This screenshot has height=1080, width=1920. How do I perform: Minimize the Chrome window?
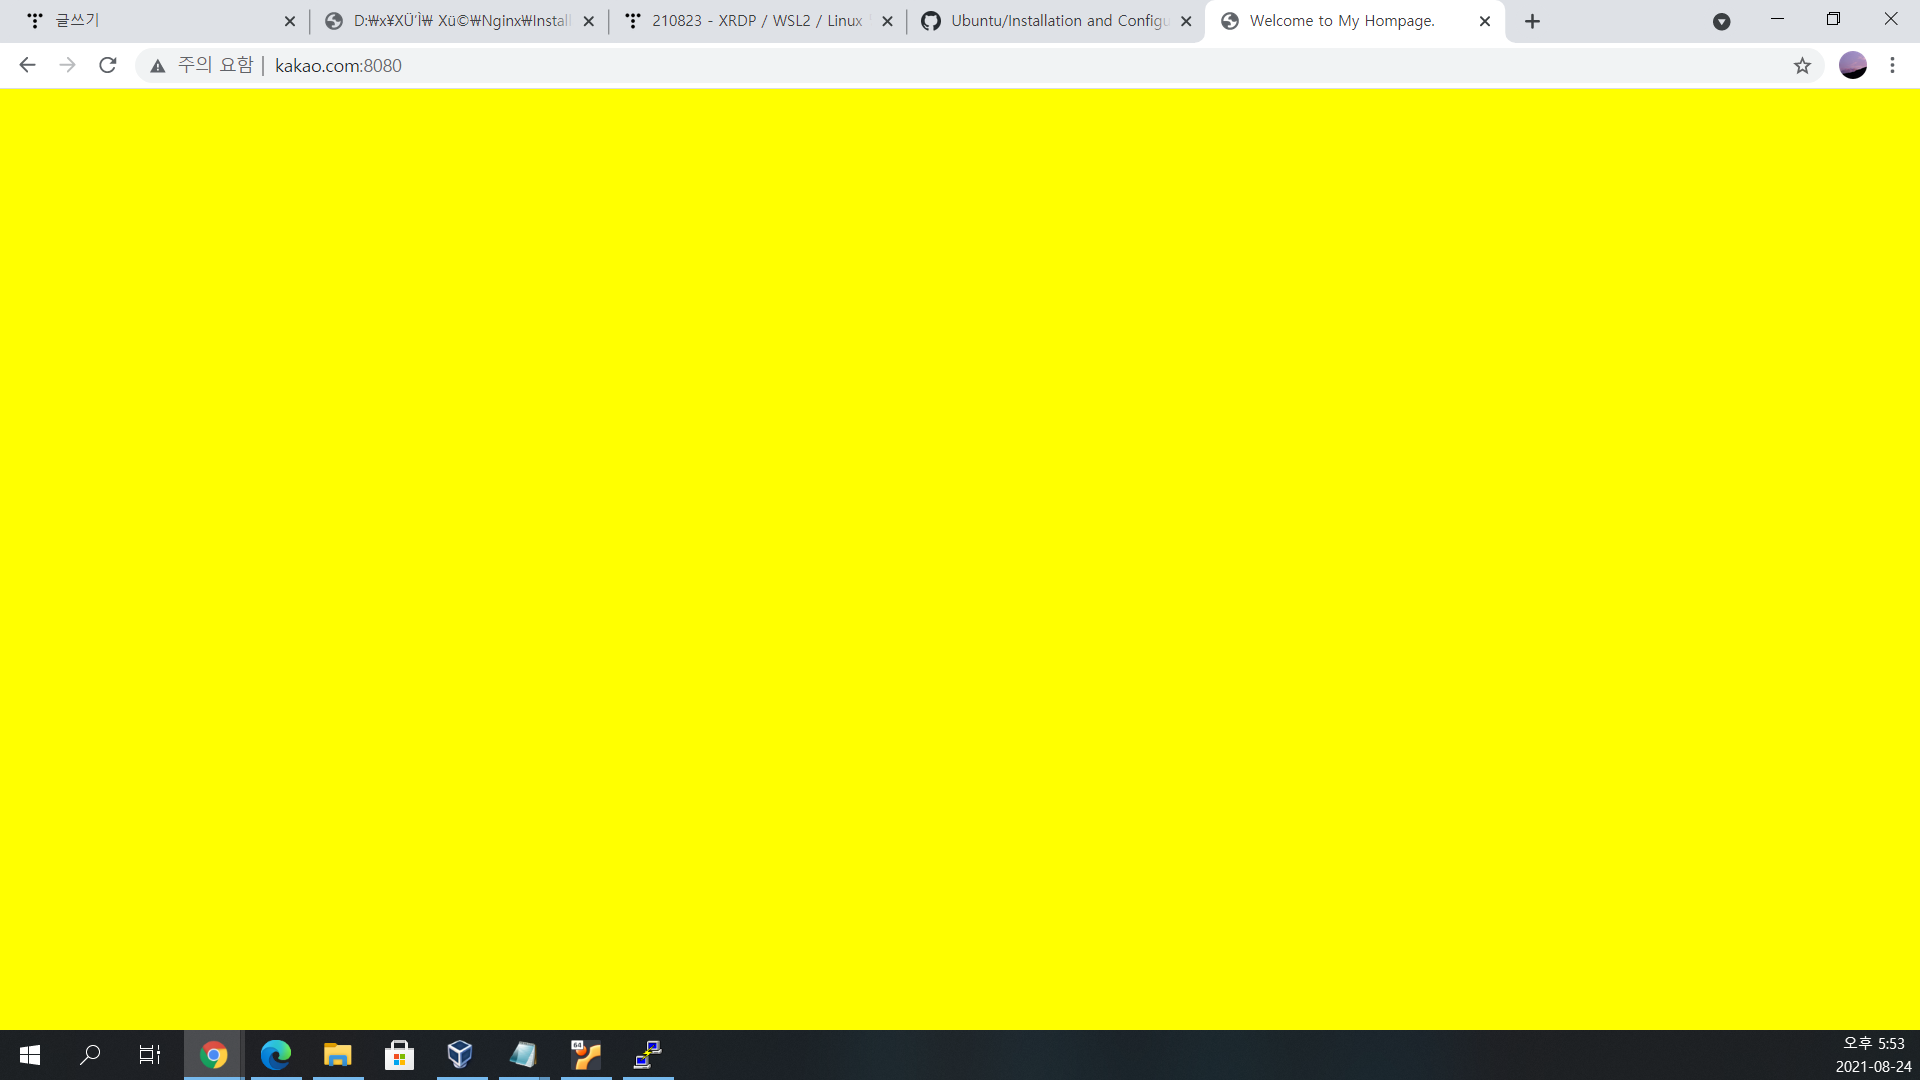[x=1777, y=19]
